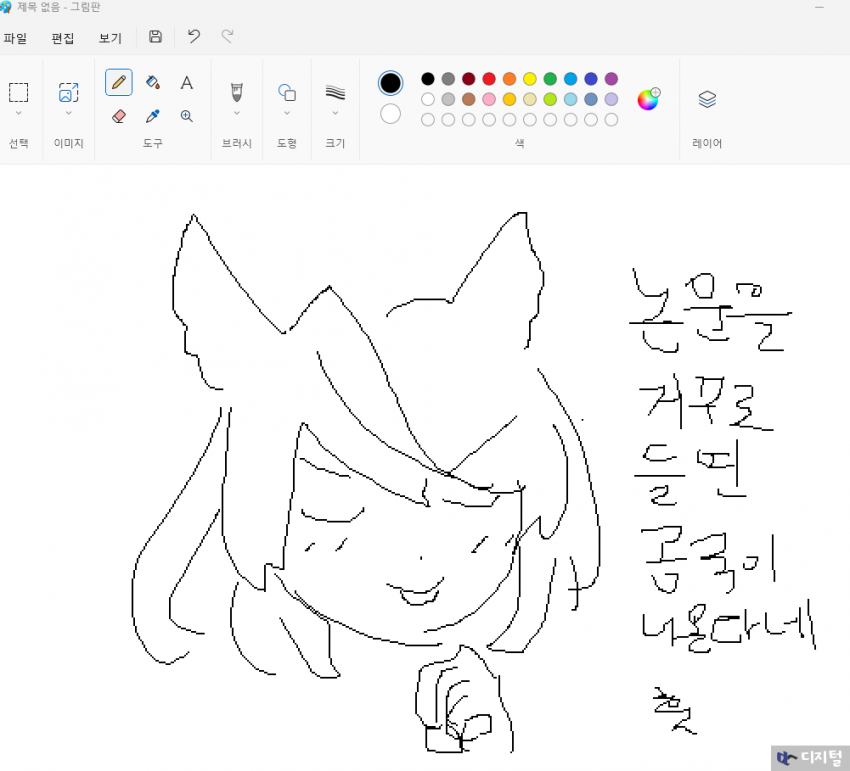850x771 pixels.
Task: Open the Edit colors wheel
Action: (x=648, y=99)
